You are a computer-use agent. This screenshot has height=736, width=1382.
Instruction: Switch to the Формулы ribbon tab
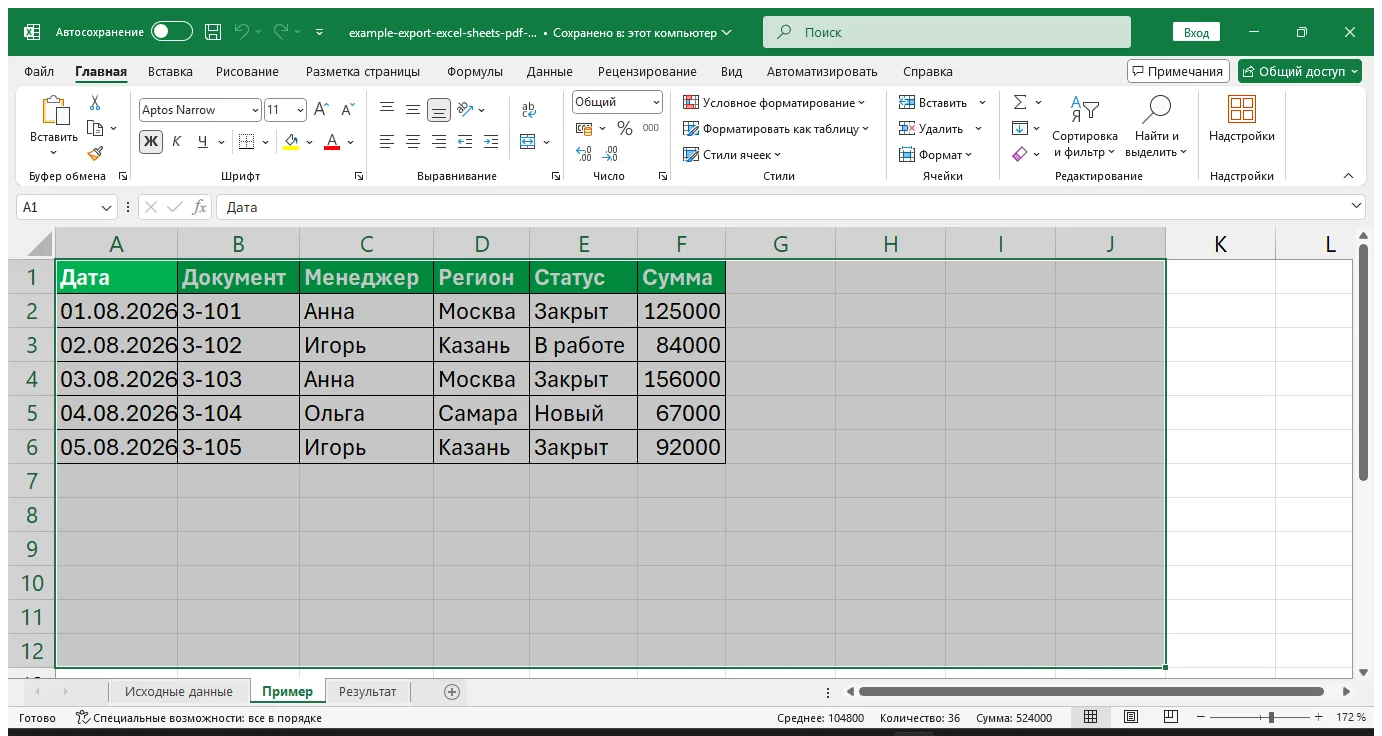coord(475,72)
